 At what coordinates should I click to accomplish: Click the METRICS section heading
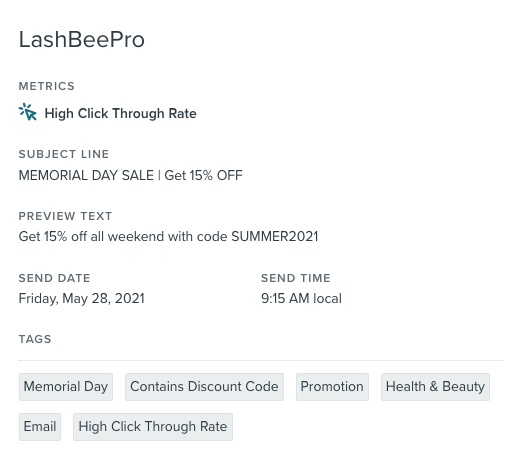[x=47, y=86]
